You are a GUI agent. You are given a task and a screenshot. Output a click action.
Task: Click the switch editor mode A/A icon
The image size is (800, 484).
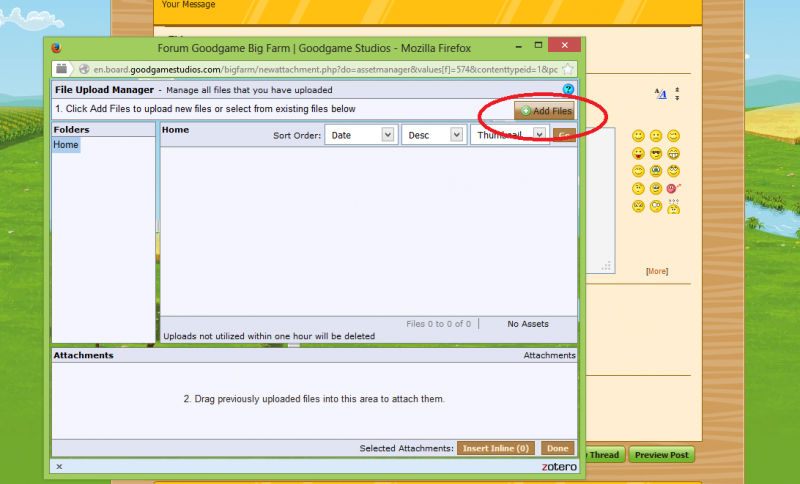coord(660,94)
